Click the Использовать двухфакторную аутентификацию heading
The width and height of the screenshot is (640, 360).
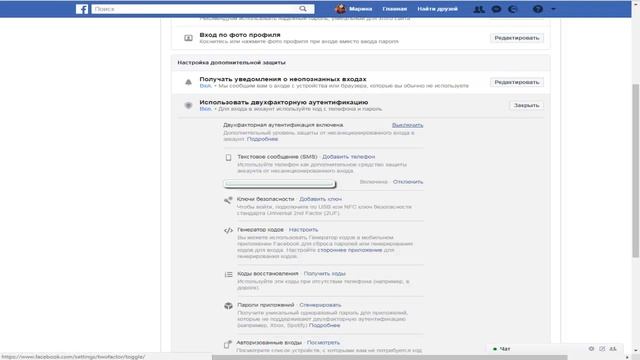tap(284, 102)
